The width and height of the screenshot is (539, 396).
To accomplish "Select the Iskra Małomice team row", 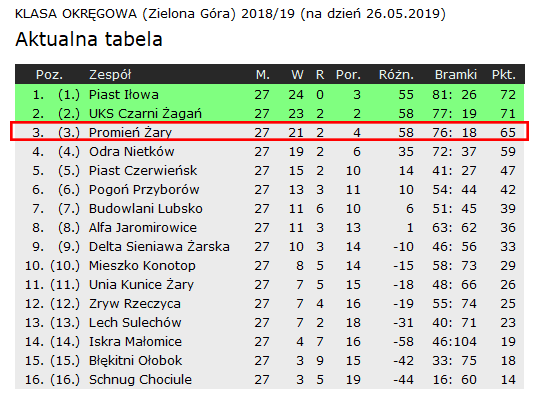I will [270, 342].
